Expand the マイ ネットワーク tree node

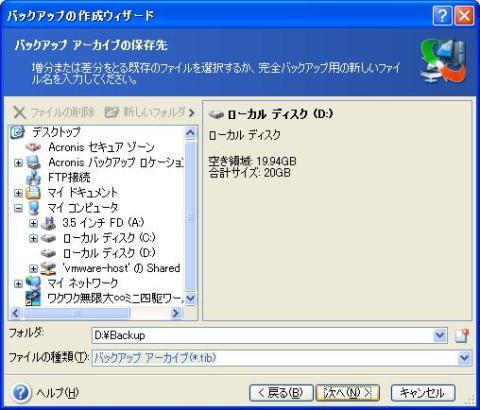tap(18, 284)
